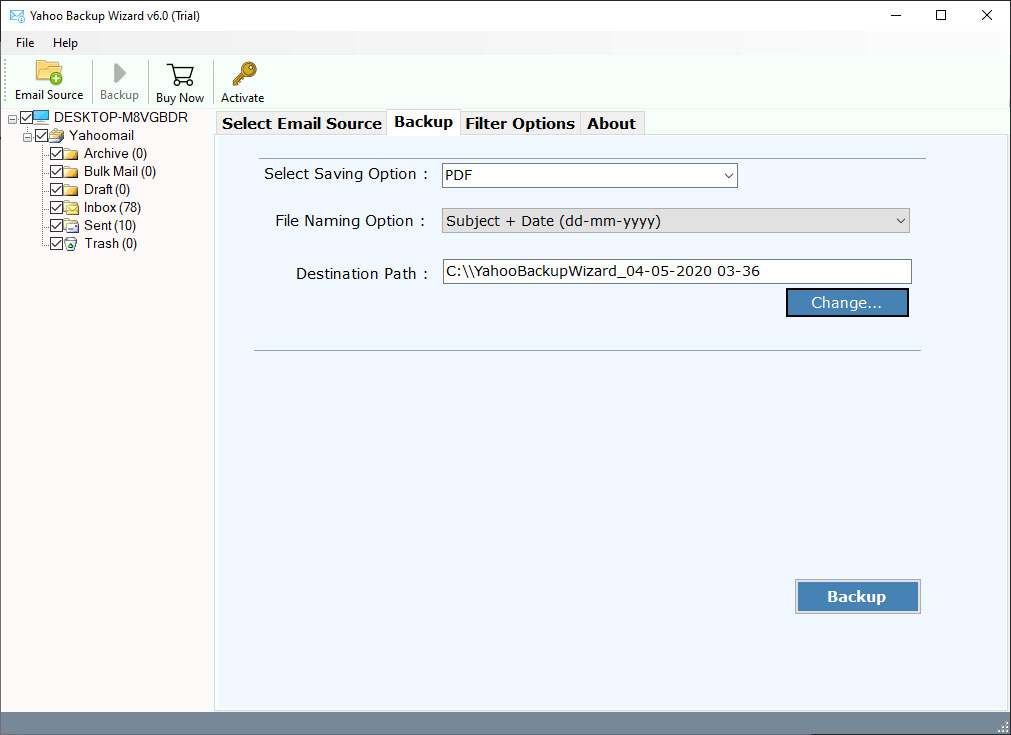Screen dimensions: 1011x735
Task: Toggle the Trash (0) checkbox
Action: click(57, 244)
